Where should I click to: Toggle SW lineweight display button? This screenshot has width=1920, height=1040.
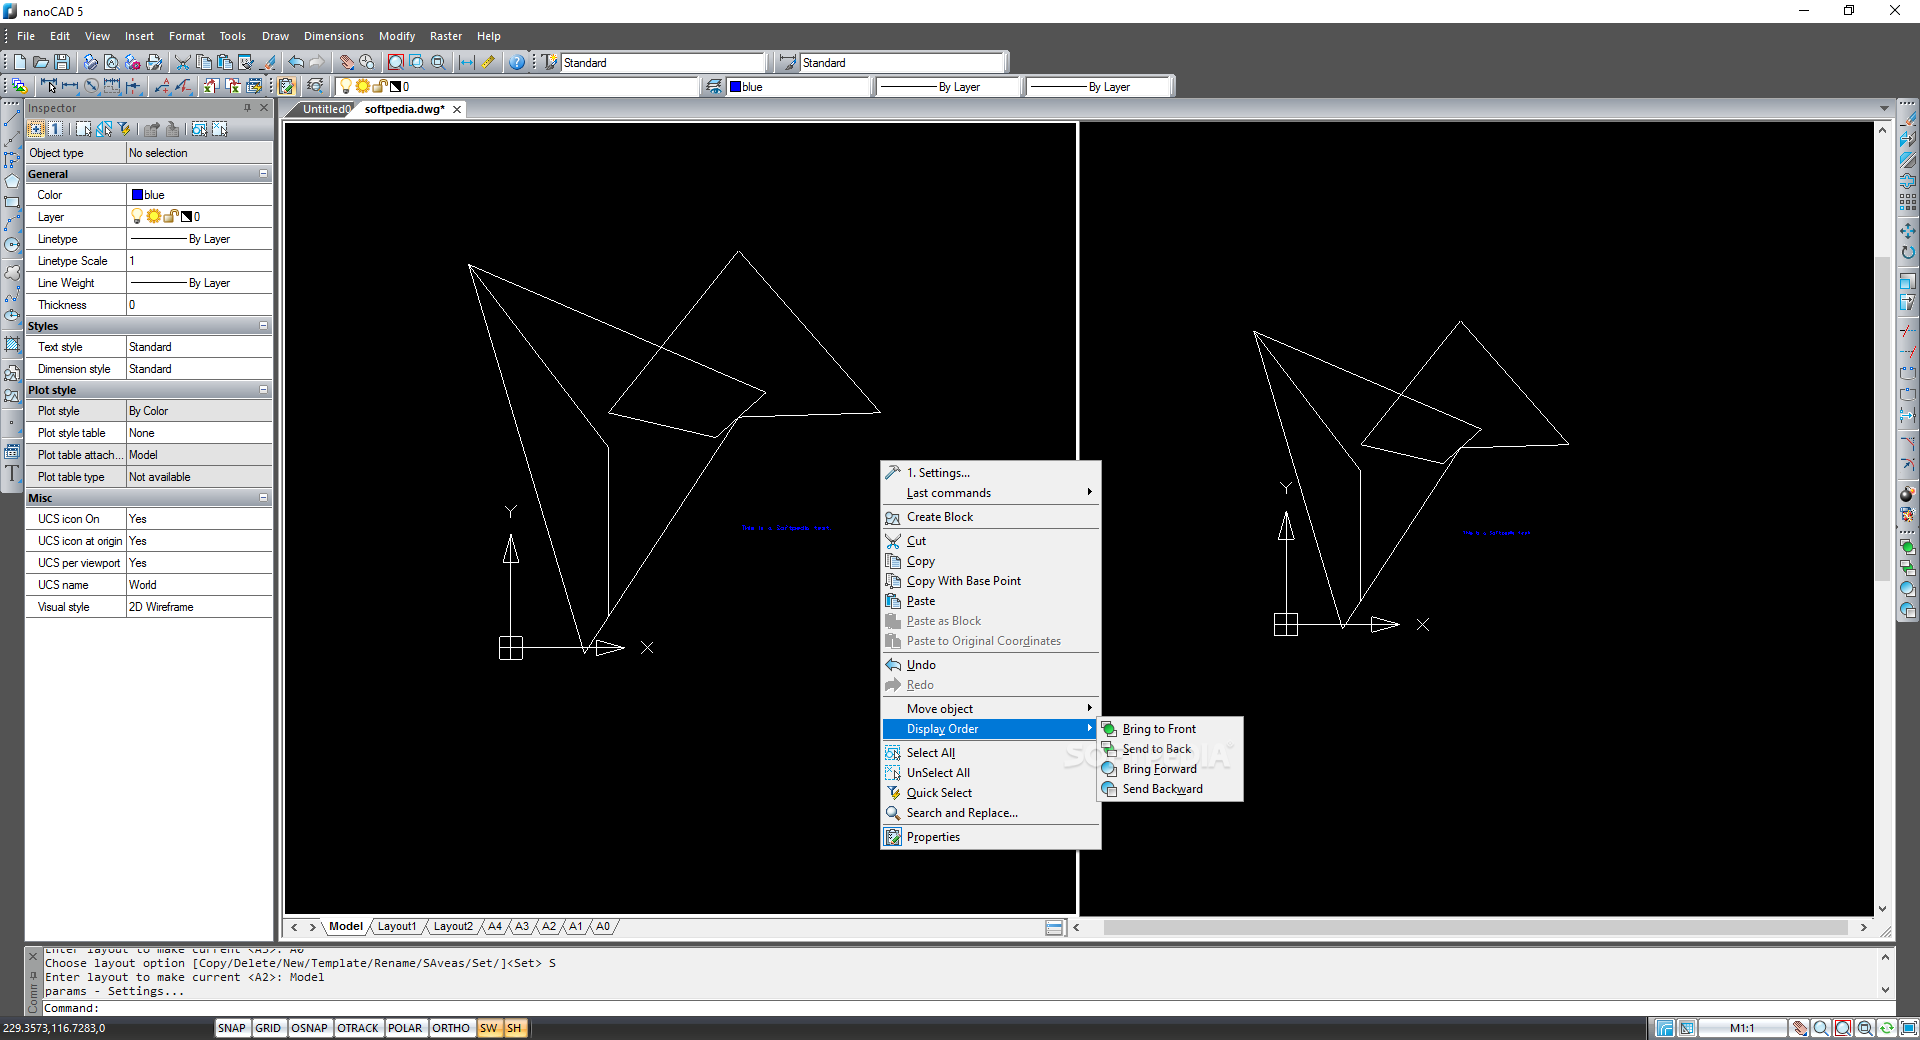[x=488, y=1028]
